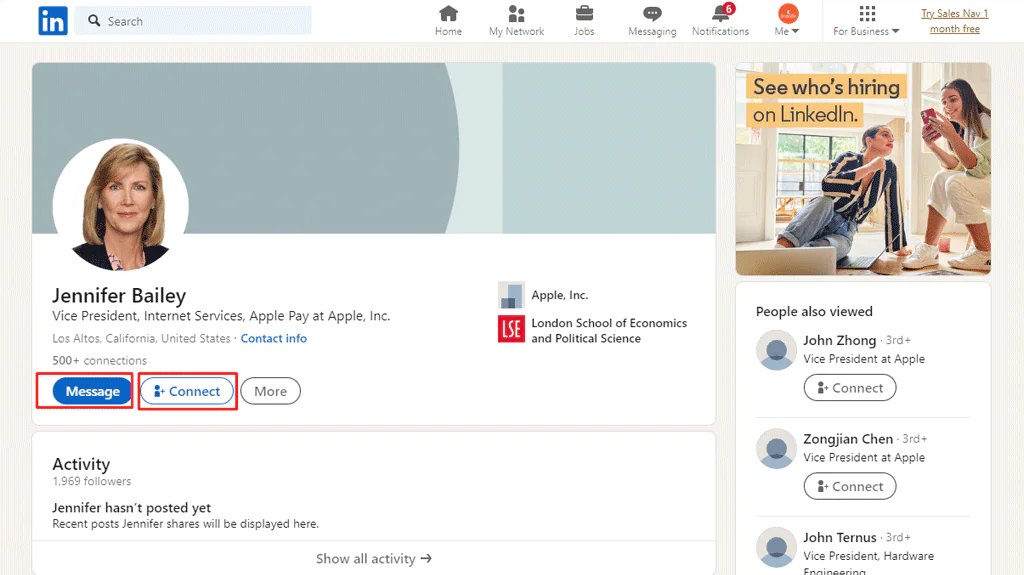The height and width of the screenshot is (575, 1024).
Task: Click Vice President, Internet Services headline text
Action: point(221,316)
